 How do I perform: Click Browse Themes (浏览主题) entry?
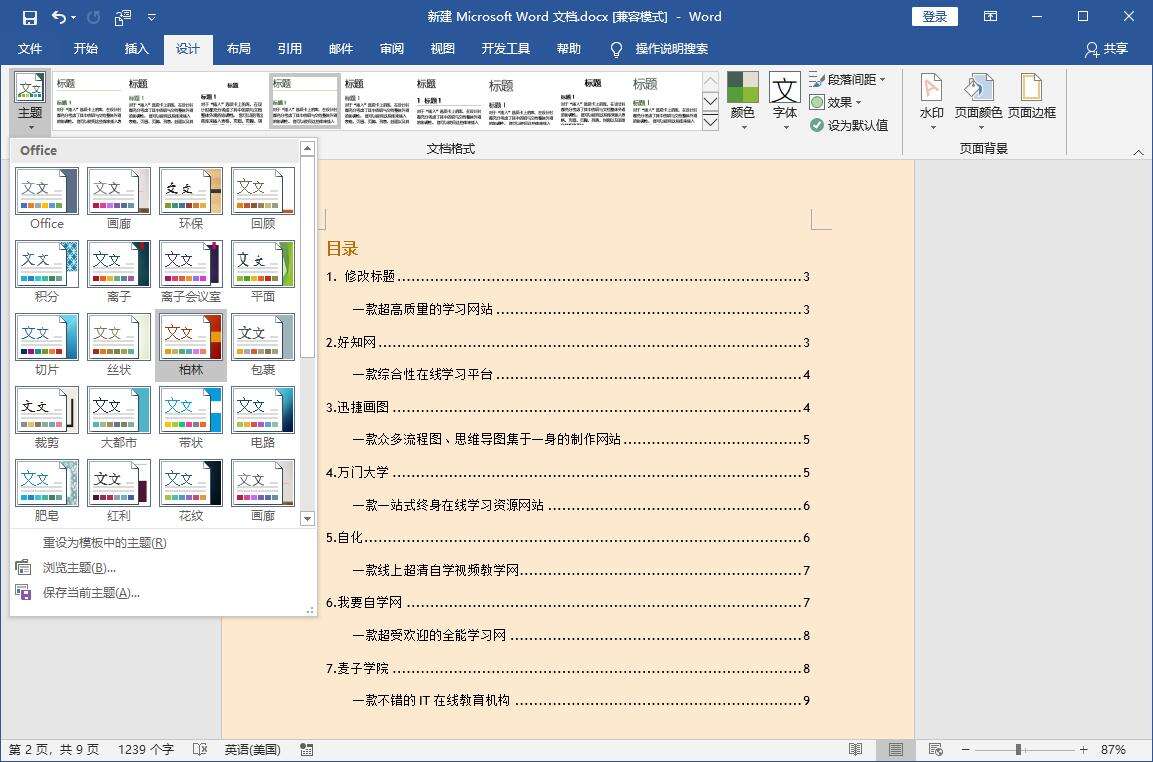(79, 568)
